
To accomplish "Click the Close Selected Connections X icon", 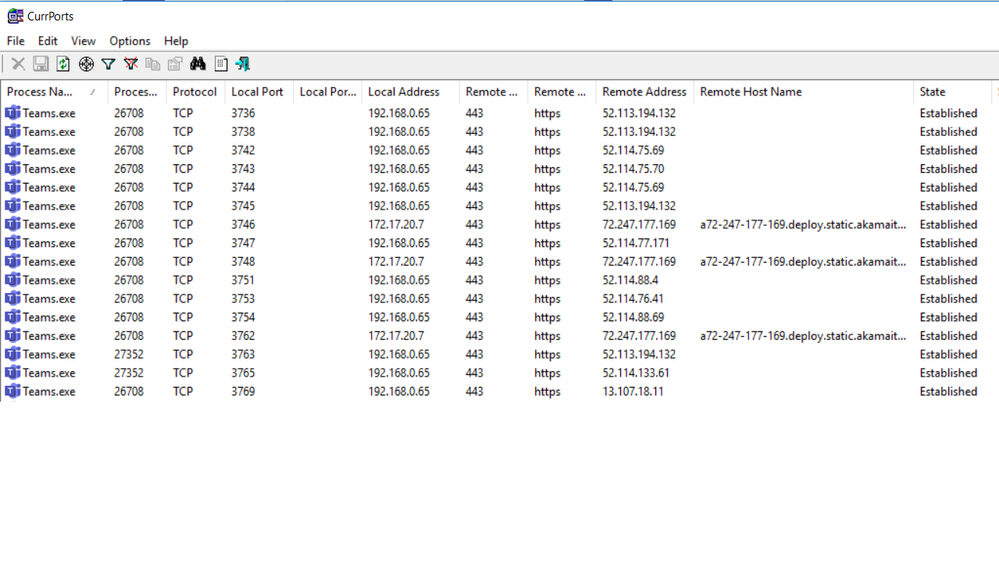I will (x=18, y=64).
